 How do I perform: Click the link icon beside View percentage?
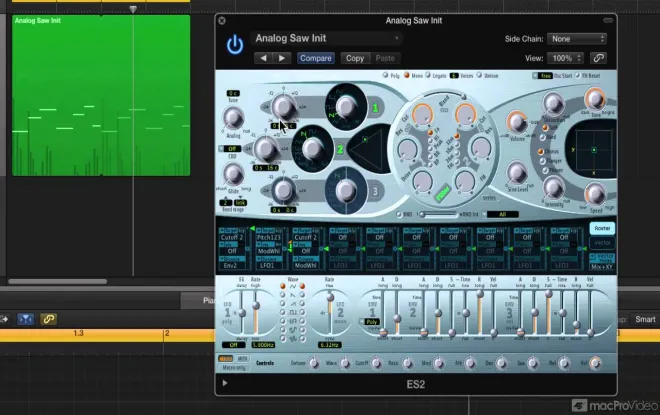coord(598,58)
